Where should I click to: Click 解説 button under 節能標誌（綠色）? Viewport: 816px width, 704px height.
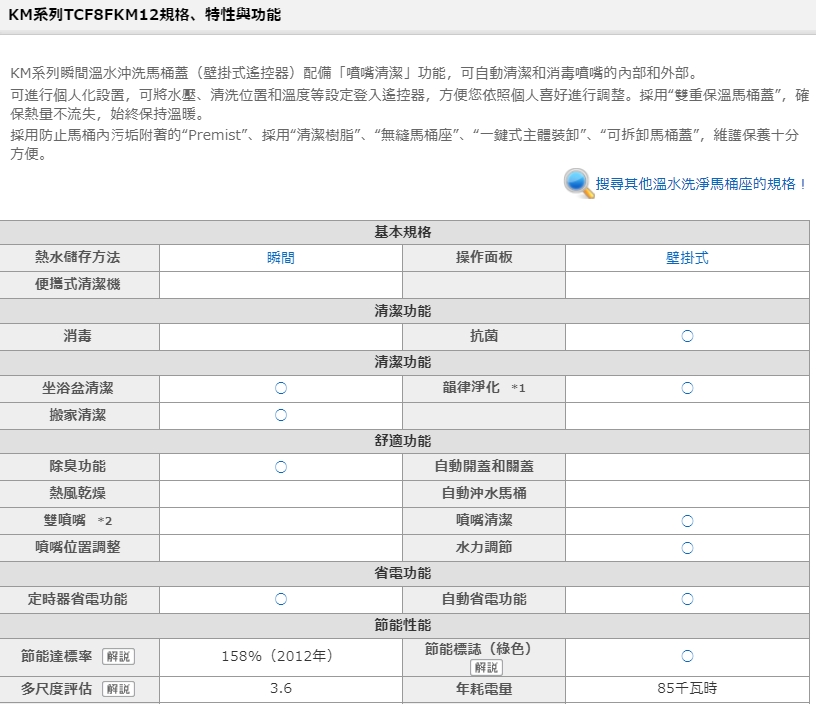[x=486, y=667]
